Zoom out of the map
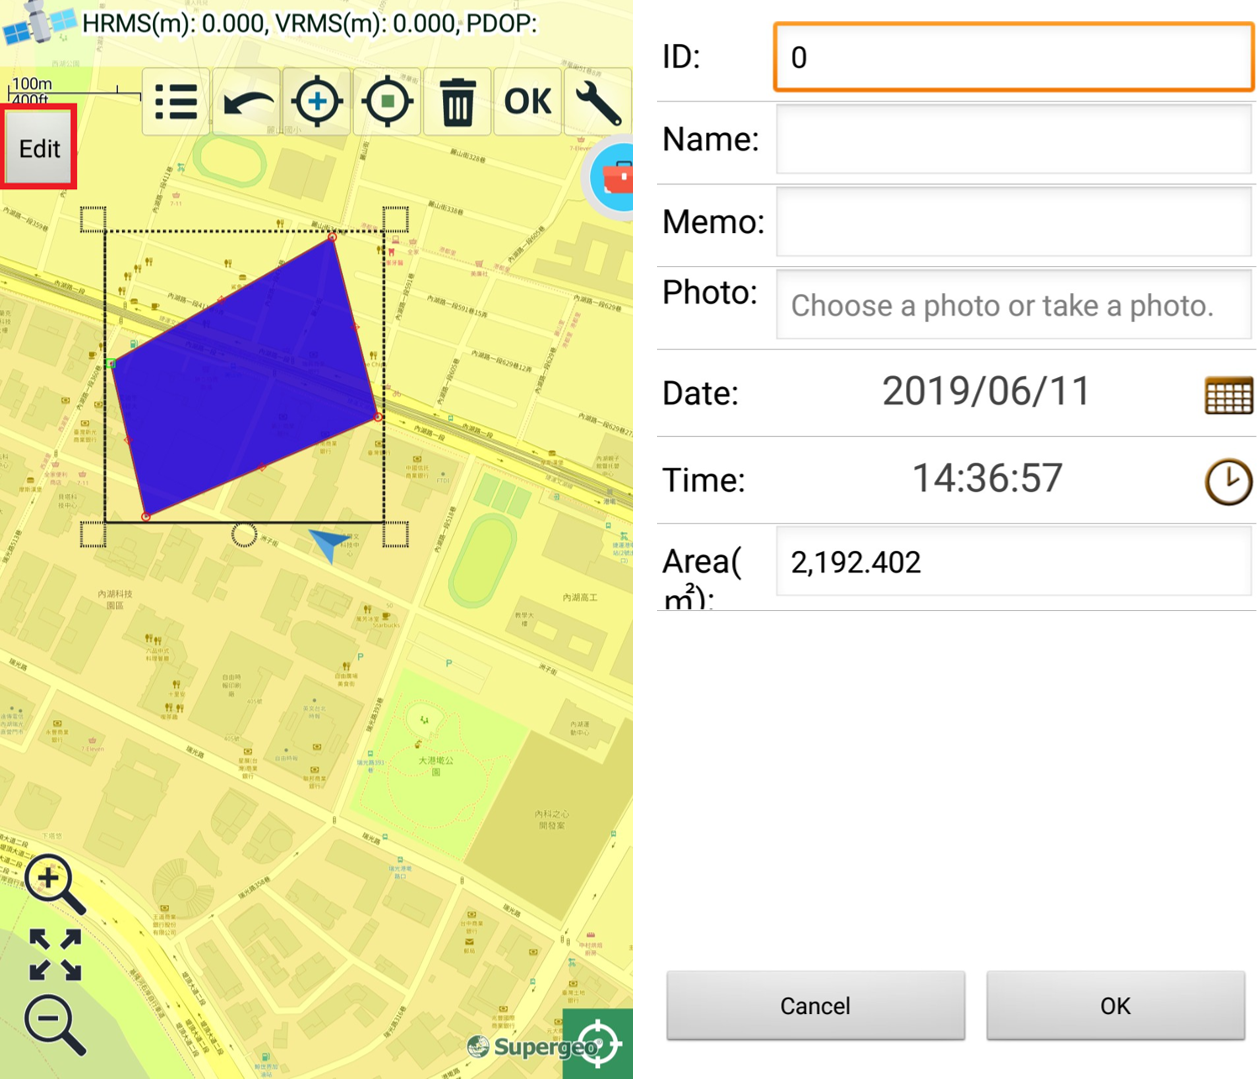The height and width of the screenshot is (1086, 1257). [x=55, y=1024]
